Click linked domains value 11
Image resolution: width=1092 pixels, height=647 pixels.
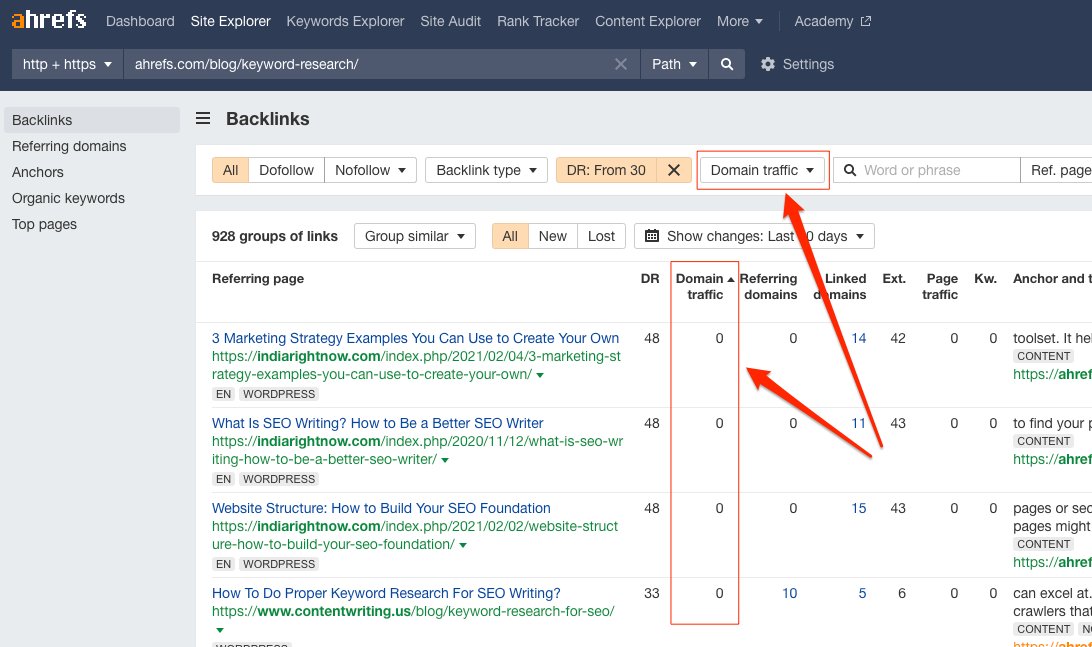pyautogui.click(x=859, y=423)
